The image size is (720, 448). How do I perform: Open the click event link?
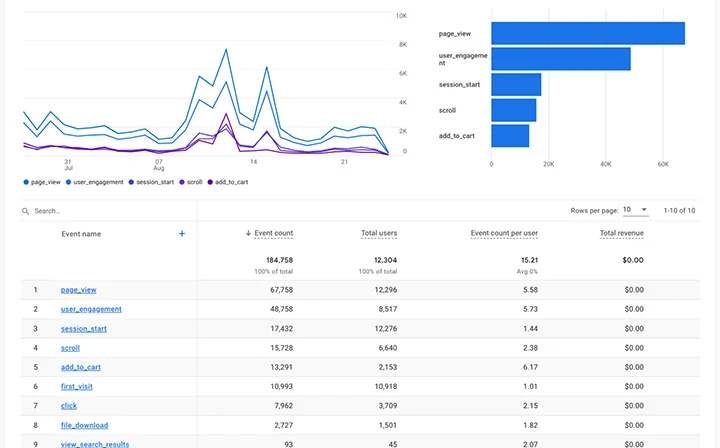[x=69, y=406]
